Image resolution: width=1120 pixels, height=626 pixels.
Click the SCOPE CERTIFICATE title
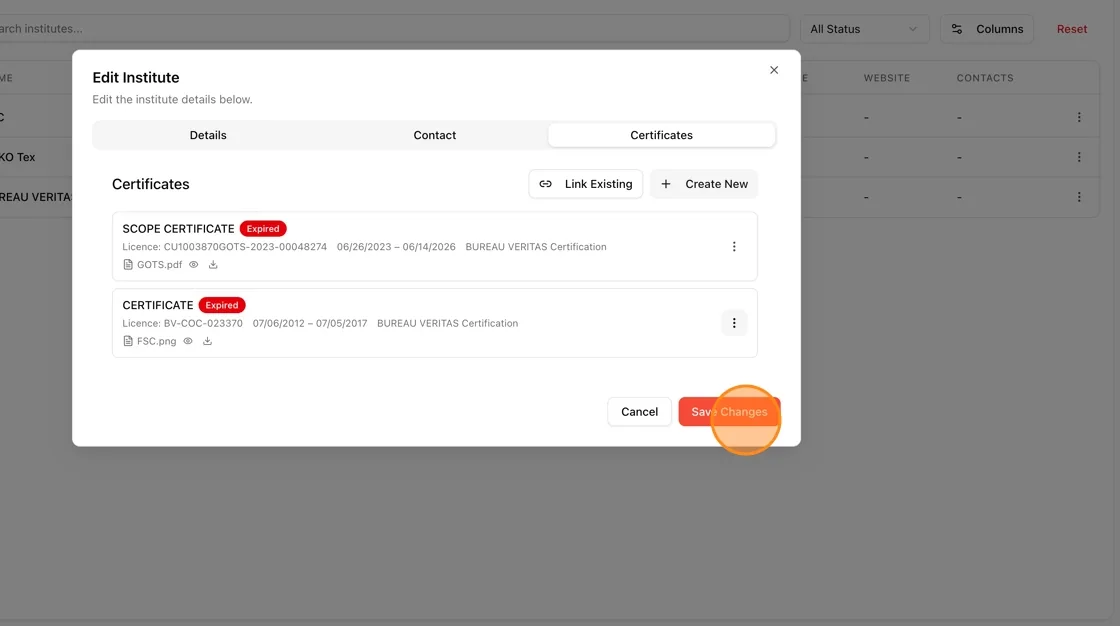[x=178, y=229]
